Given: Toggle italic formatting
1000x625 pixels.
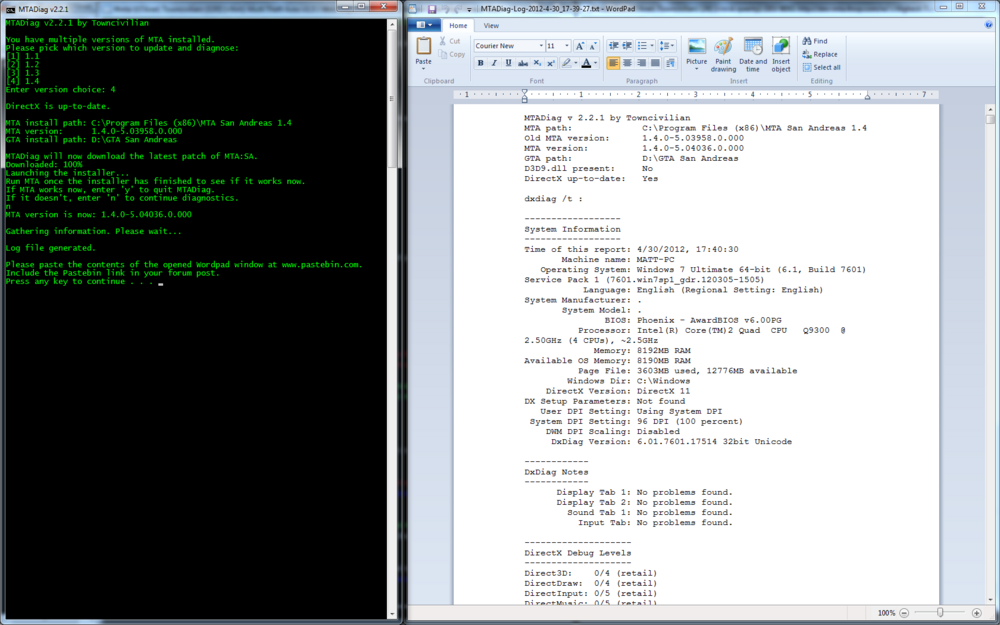Looking at the screenshot, I should 494,63.
